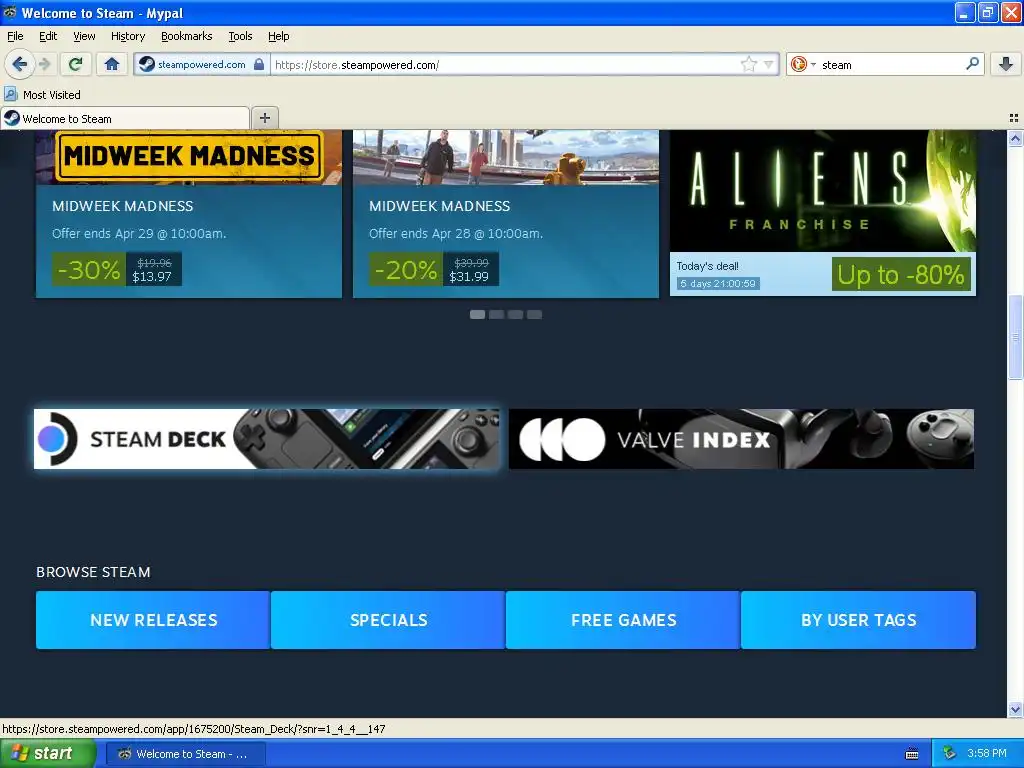1024x768 pixels.
Task: Open the Valve Index banner
Action: pos(741,439)
